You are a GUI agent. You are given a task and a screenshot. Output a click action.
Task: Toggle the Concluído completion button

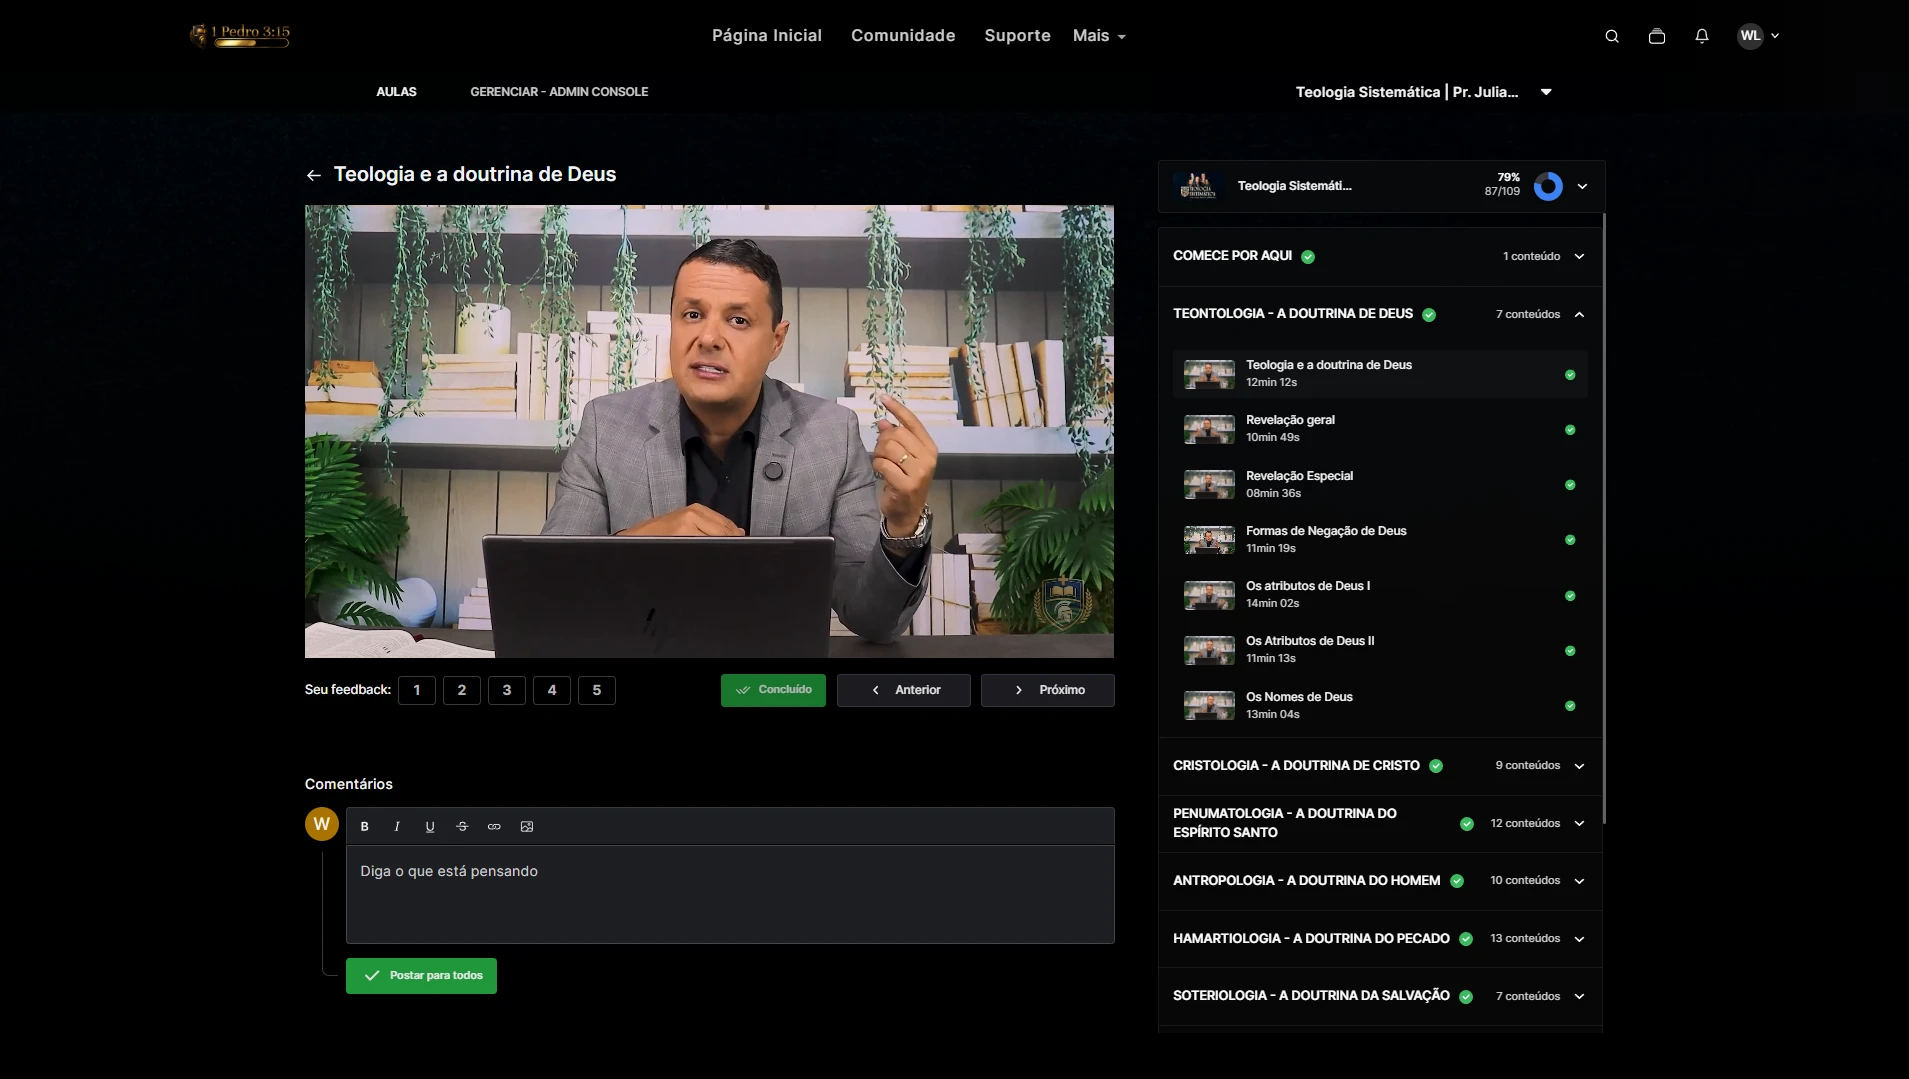click(773, 690)
